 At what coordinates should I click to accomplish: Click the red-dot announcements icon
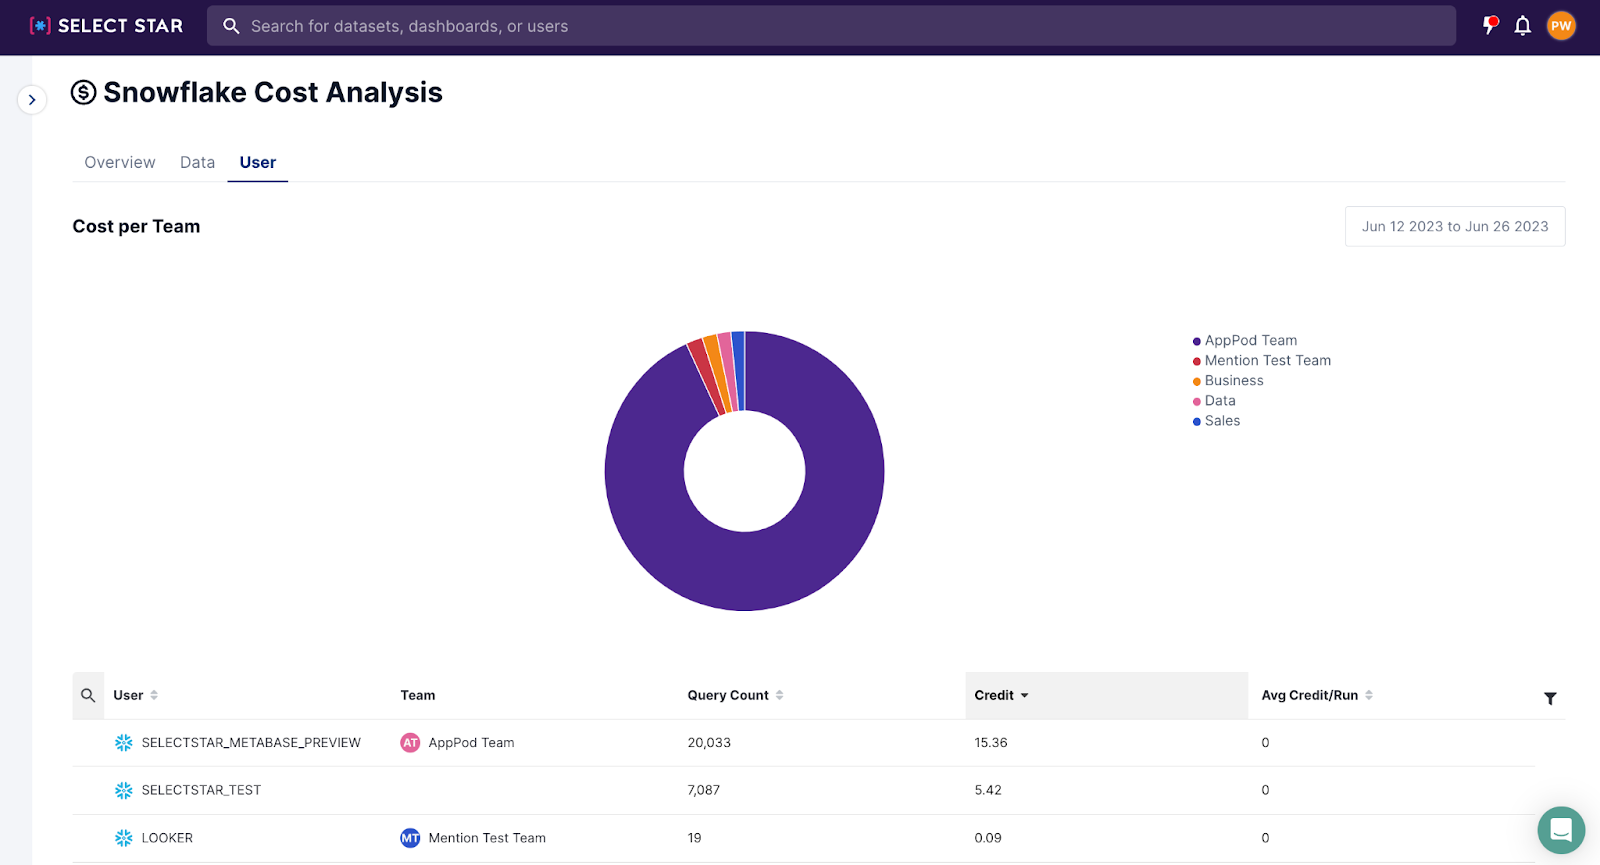[x=1490, y=26]
